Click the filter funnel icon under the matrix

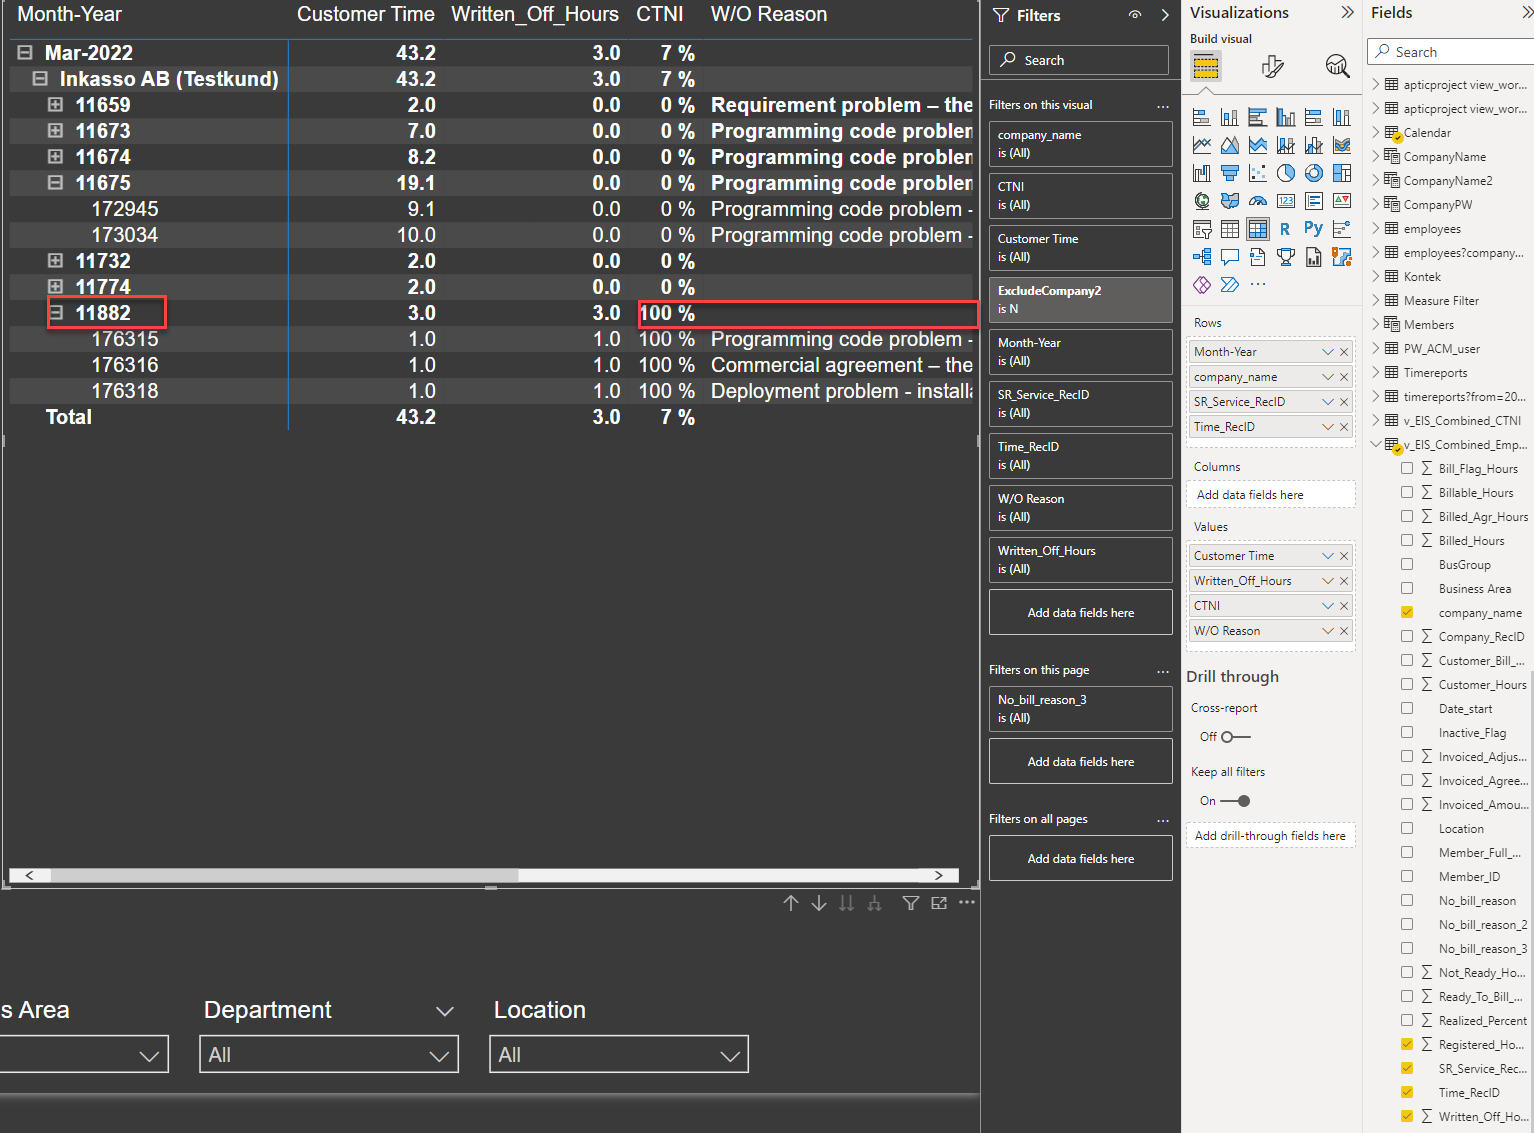click(911, 903)
